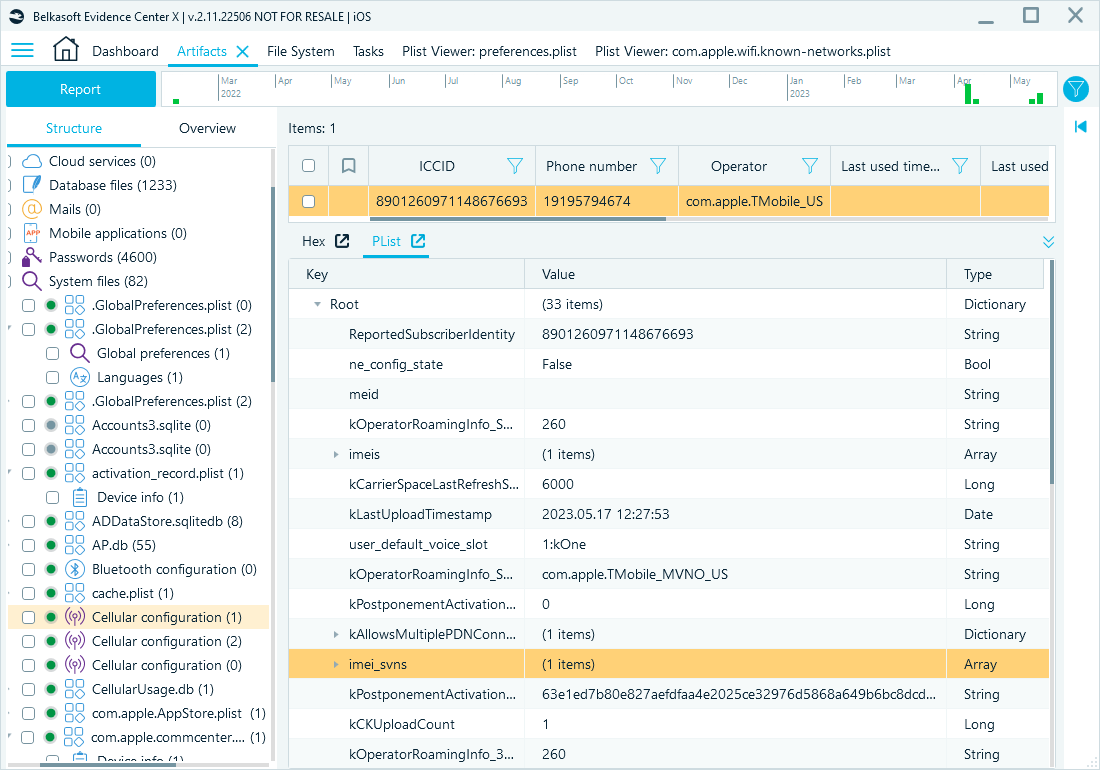Click the green April 2023 timeline bar
This screenshot has height=770, width=1100.
[x=969, y=93]
